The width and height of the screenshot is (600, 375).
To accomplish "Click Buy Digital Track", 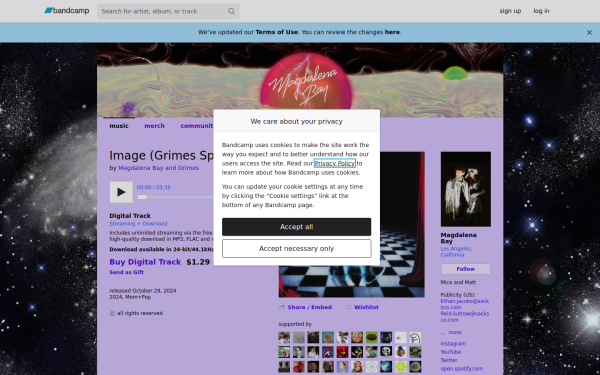I will coord(145,262).
